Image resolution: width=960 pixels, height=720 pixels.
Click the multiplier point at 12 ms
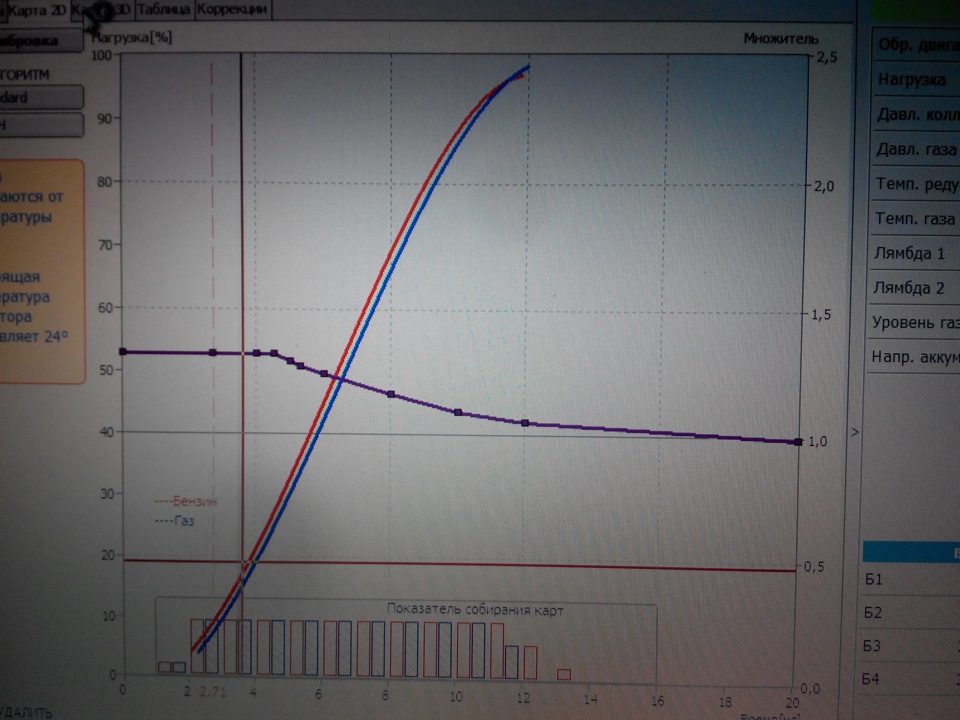(525, 423)
